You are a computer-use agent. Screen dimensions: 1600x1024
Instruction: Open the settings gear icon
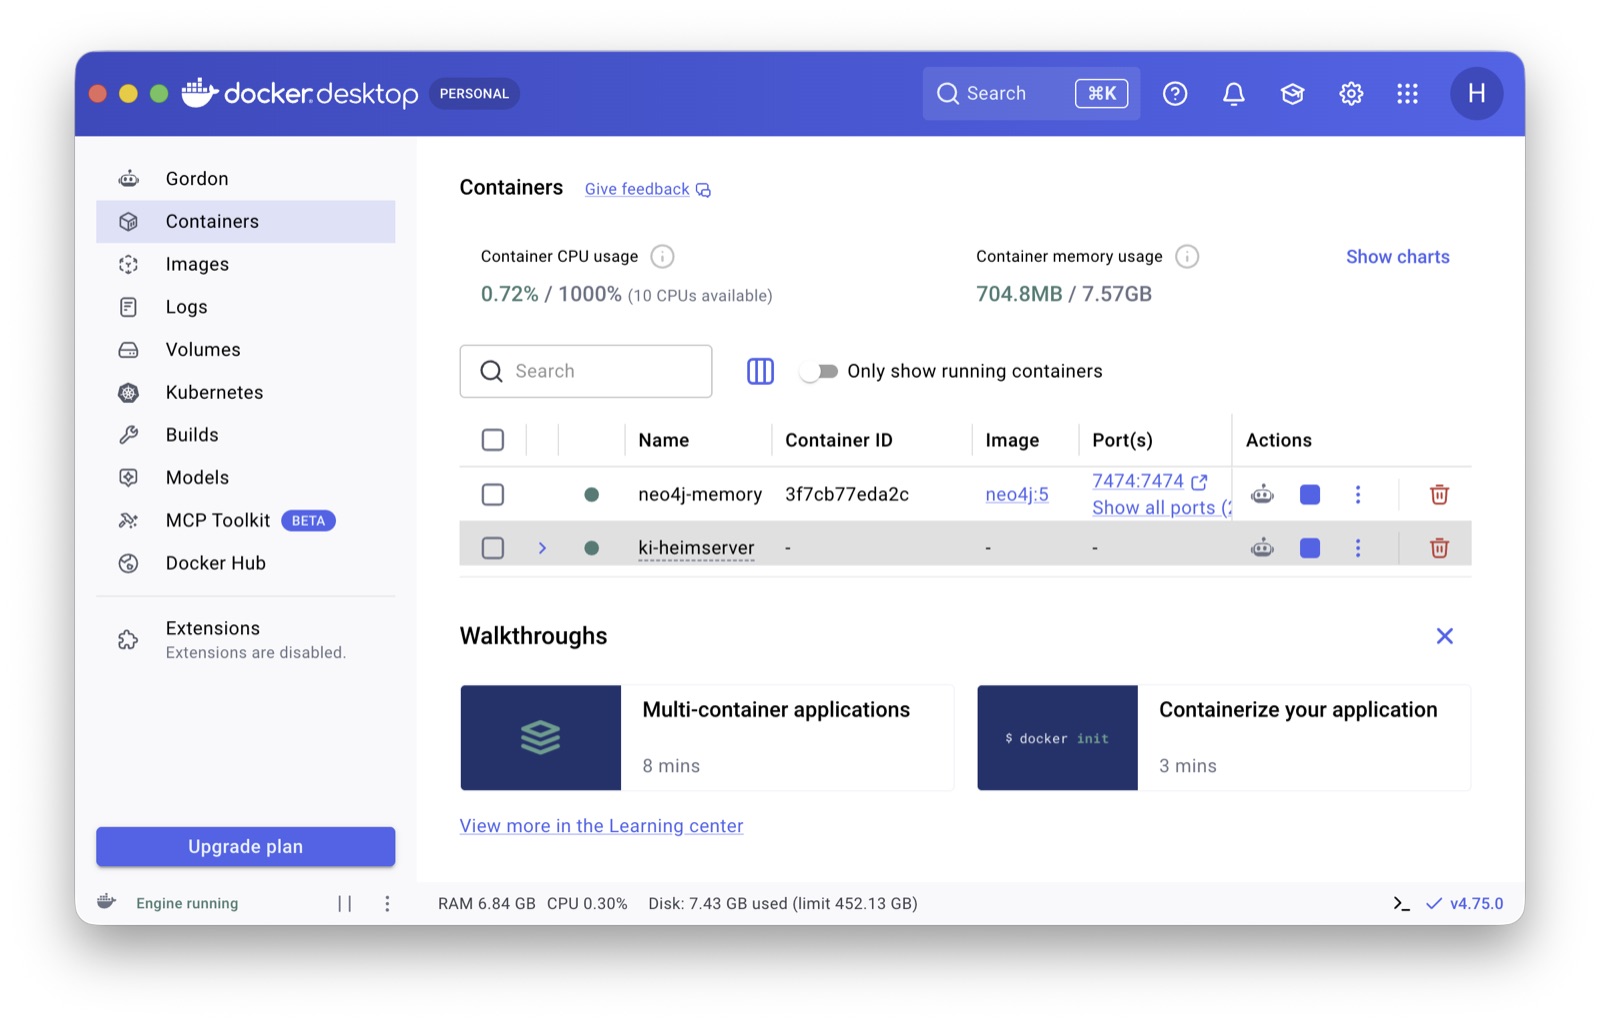[x=1351, y=94]
